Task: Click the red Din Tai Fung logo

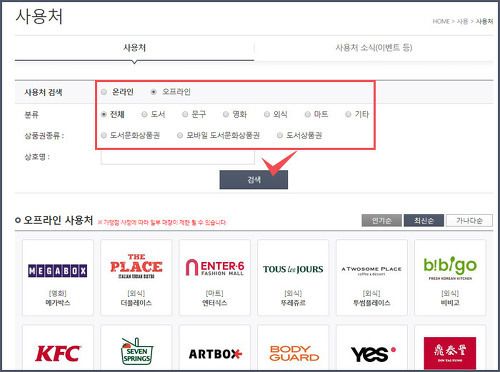Action: 450,353
